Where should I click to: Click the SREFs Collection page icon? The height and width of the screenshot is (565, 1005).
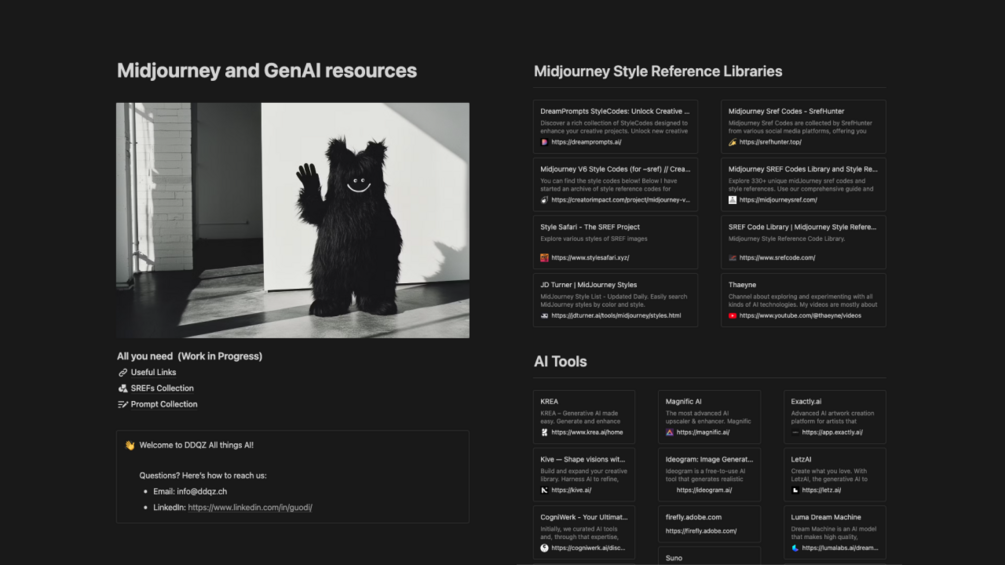(122, 388)
